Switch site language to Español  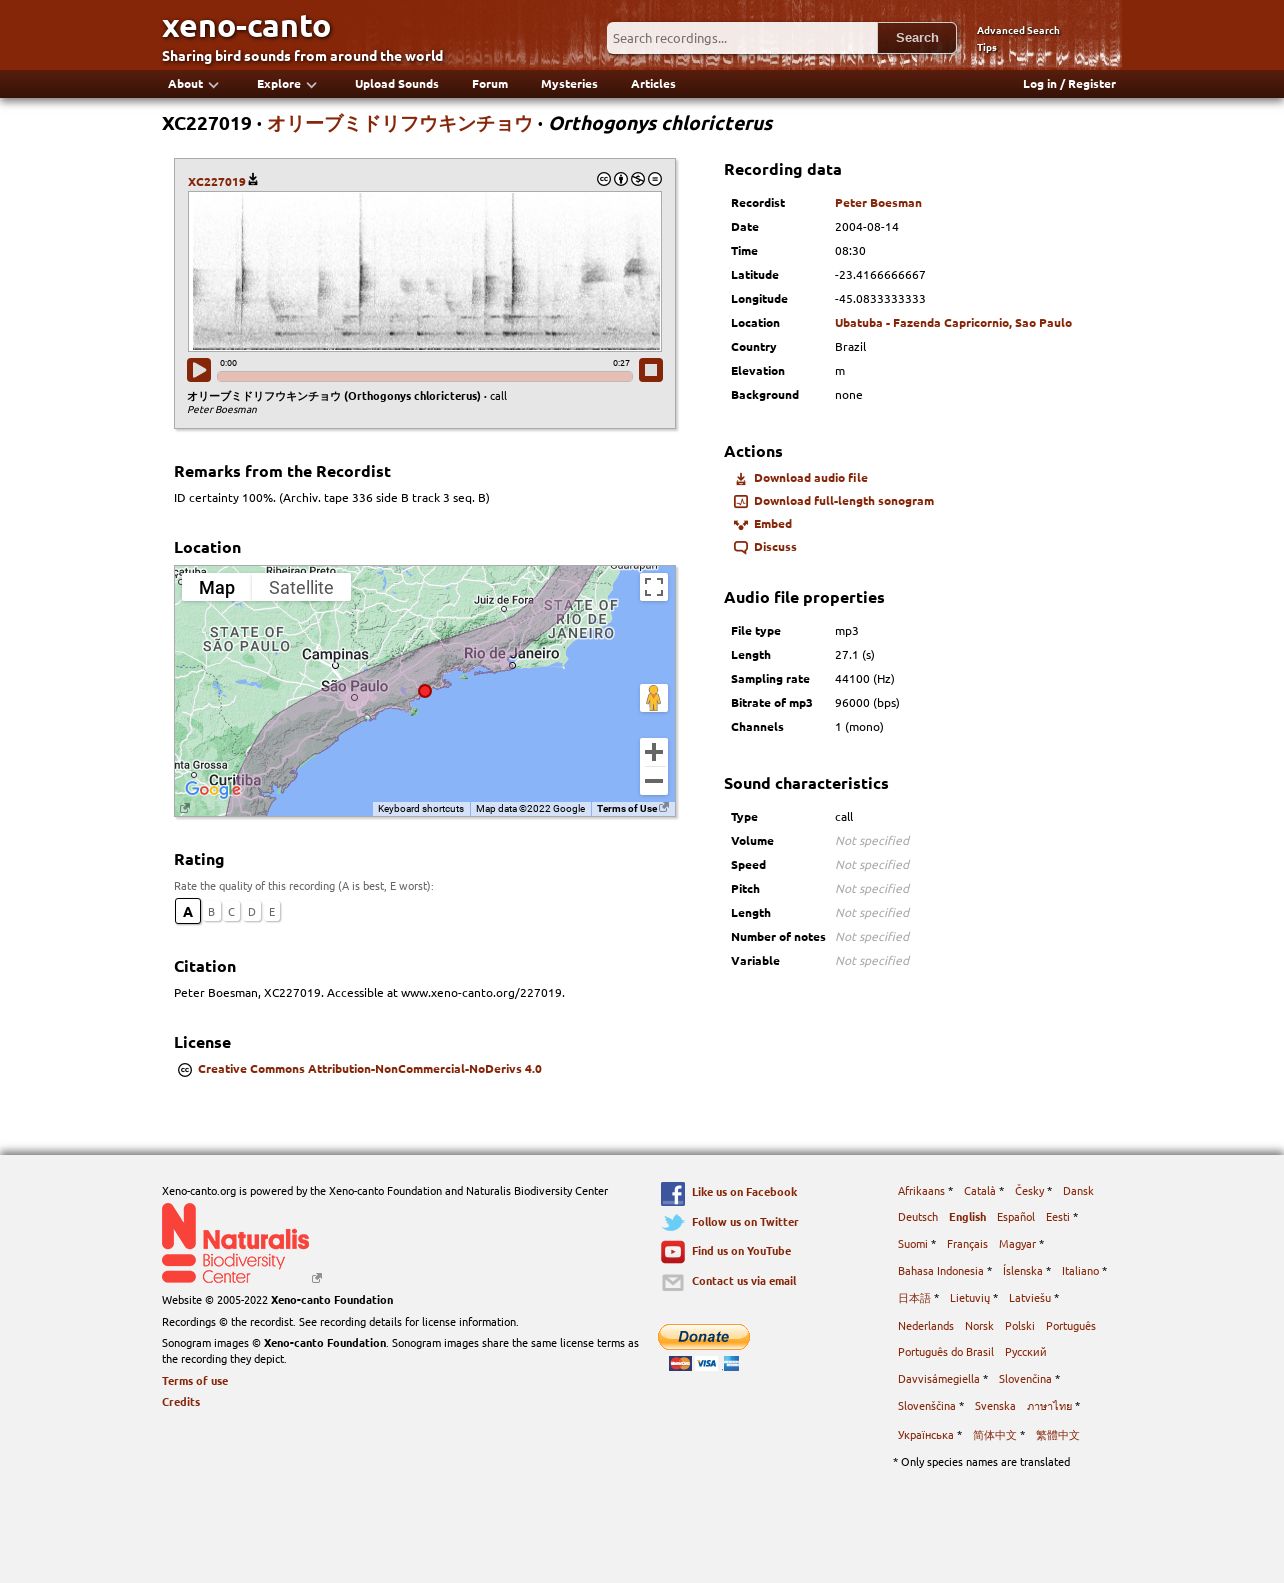(x=1016, y=1217)
